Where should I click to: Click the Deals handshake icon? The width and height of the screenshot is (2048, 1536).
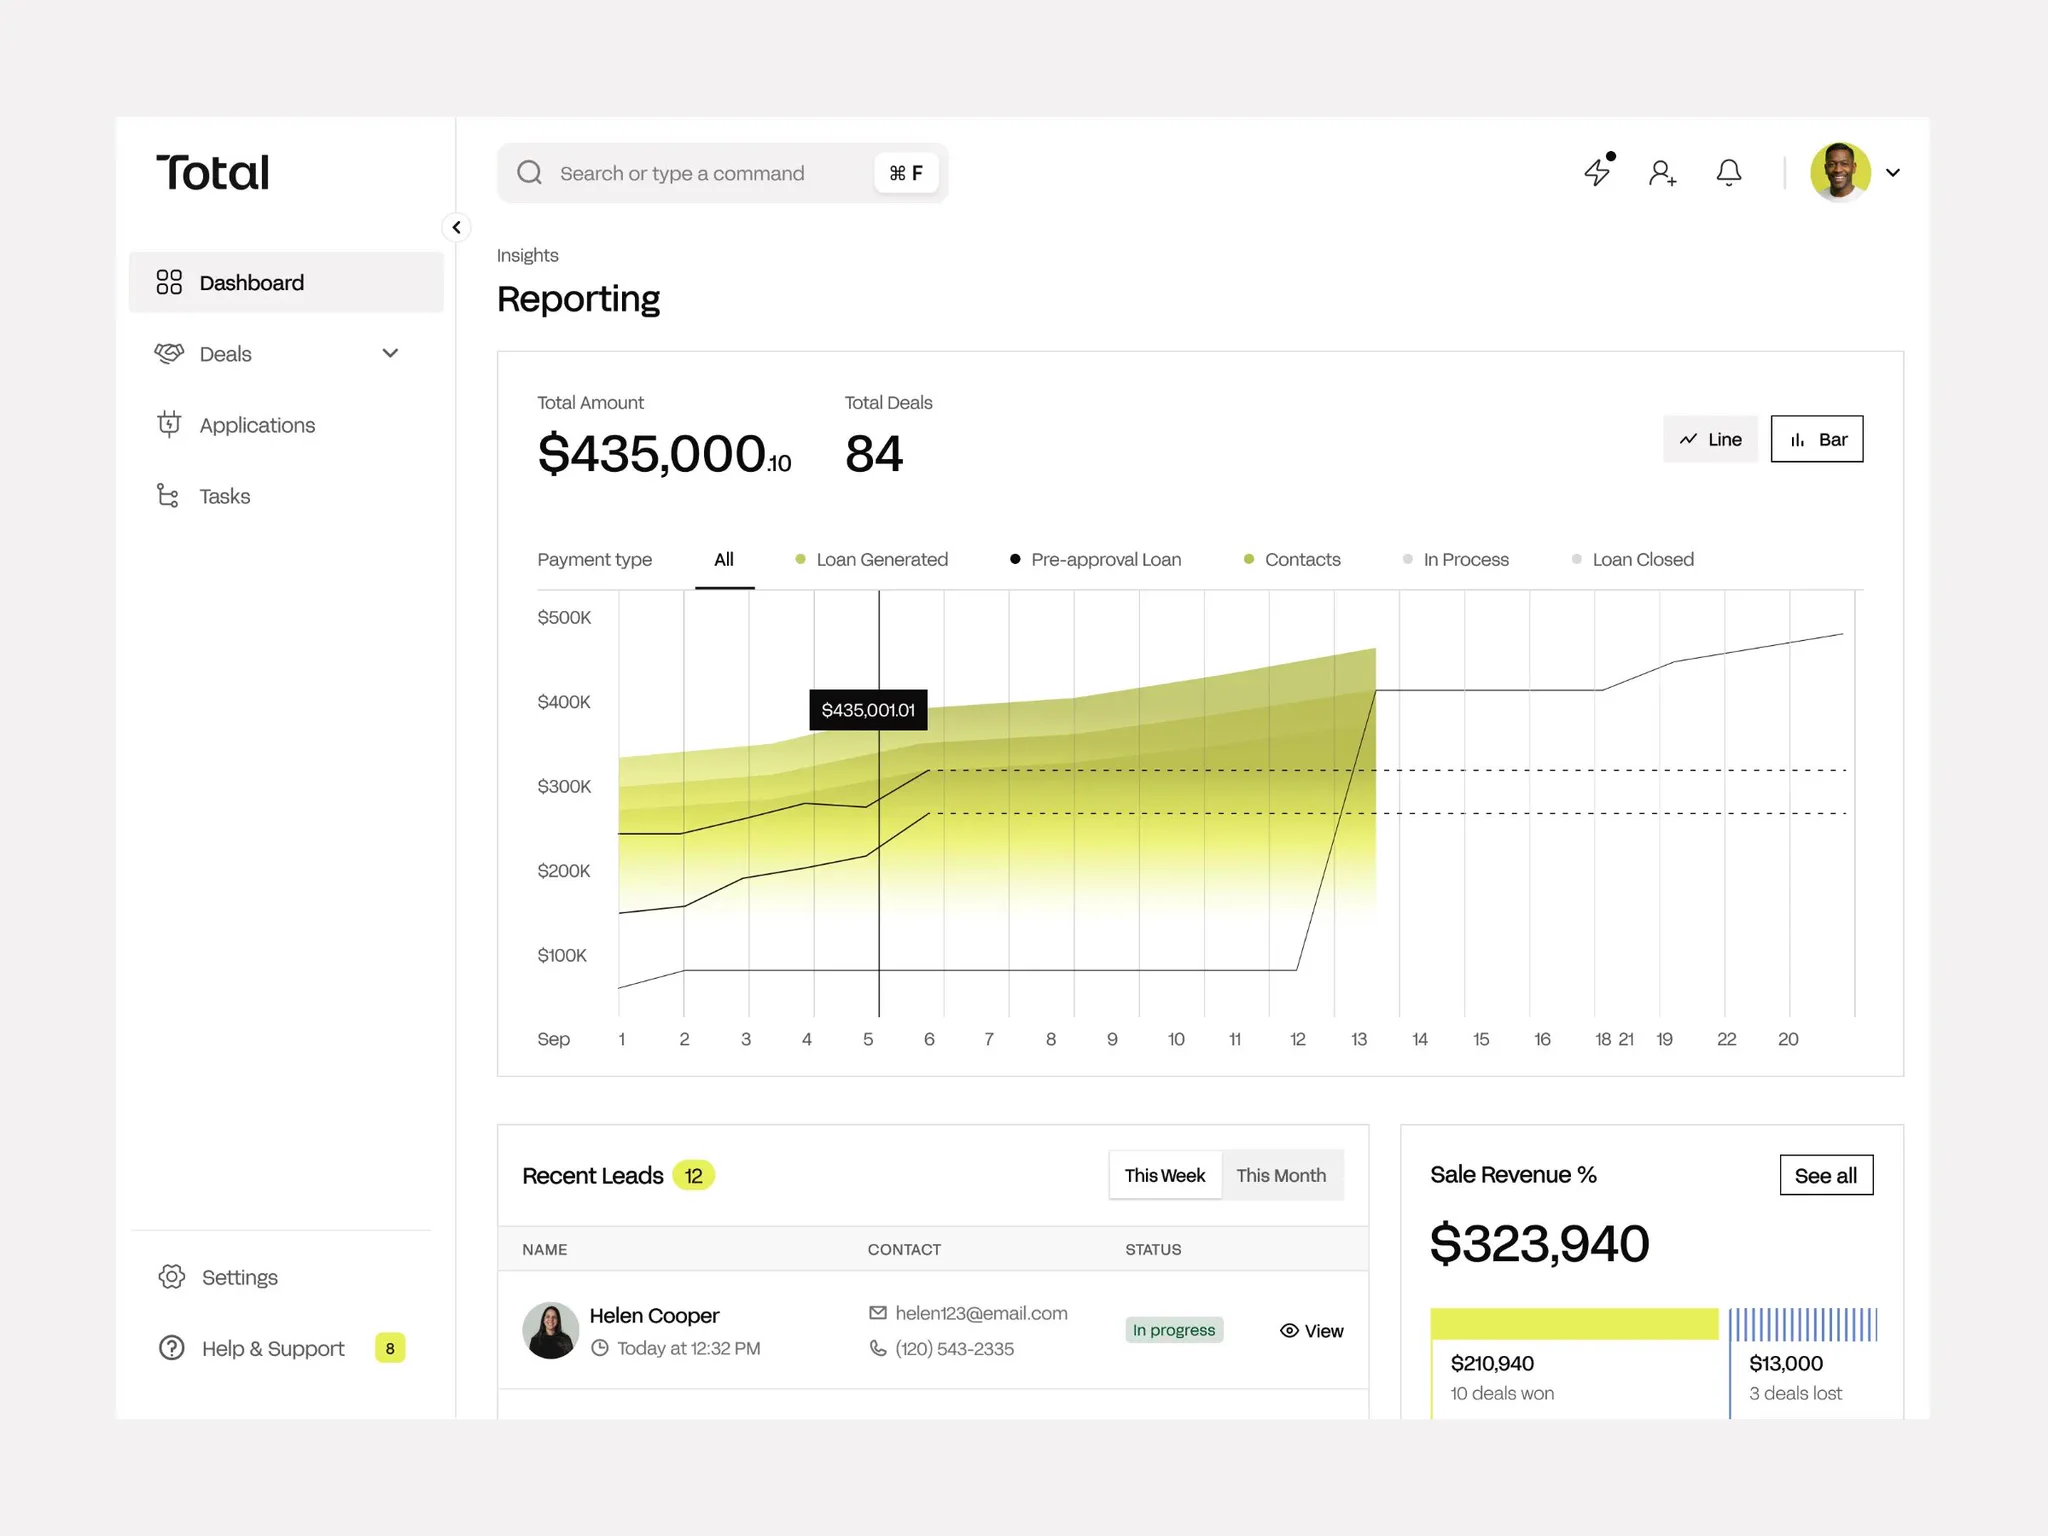point(169,353)
